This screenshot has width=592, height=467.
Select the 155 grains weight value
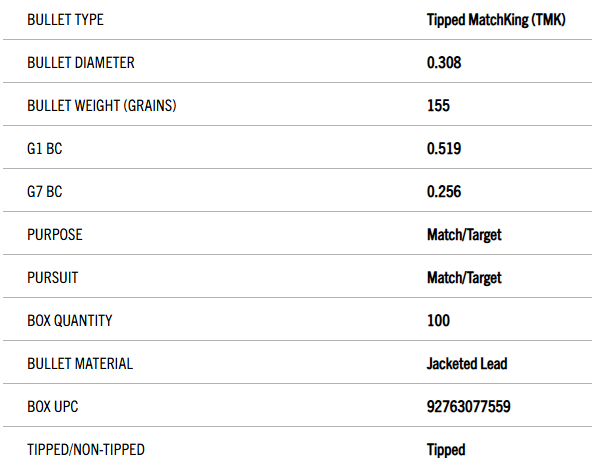(438, 106)
